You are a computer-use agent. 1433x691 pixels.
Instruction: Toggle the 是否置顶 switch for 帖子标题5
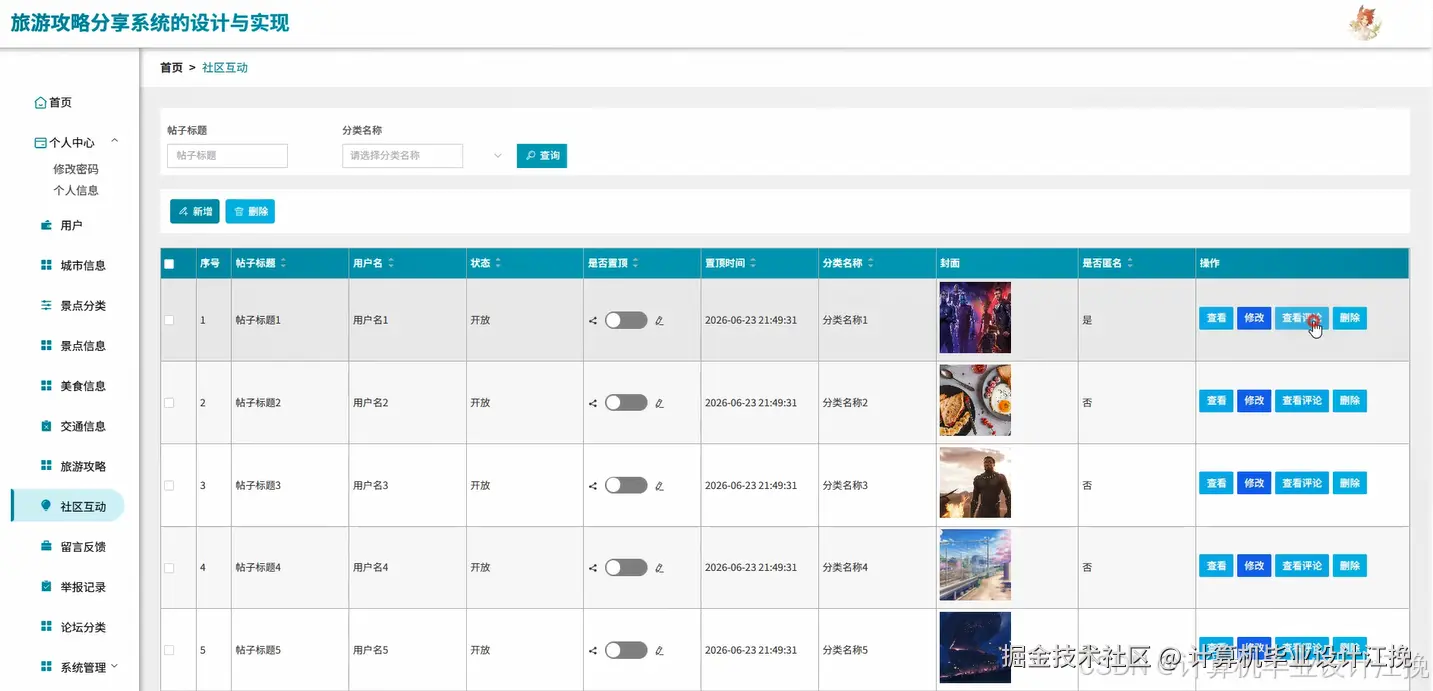click(x=626, y=650)
